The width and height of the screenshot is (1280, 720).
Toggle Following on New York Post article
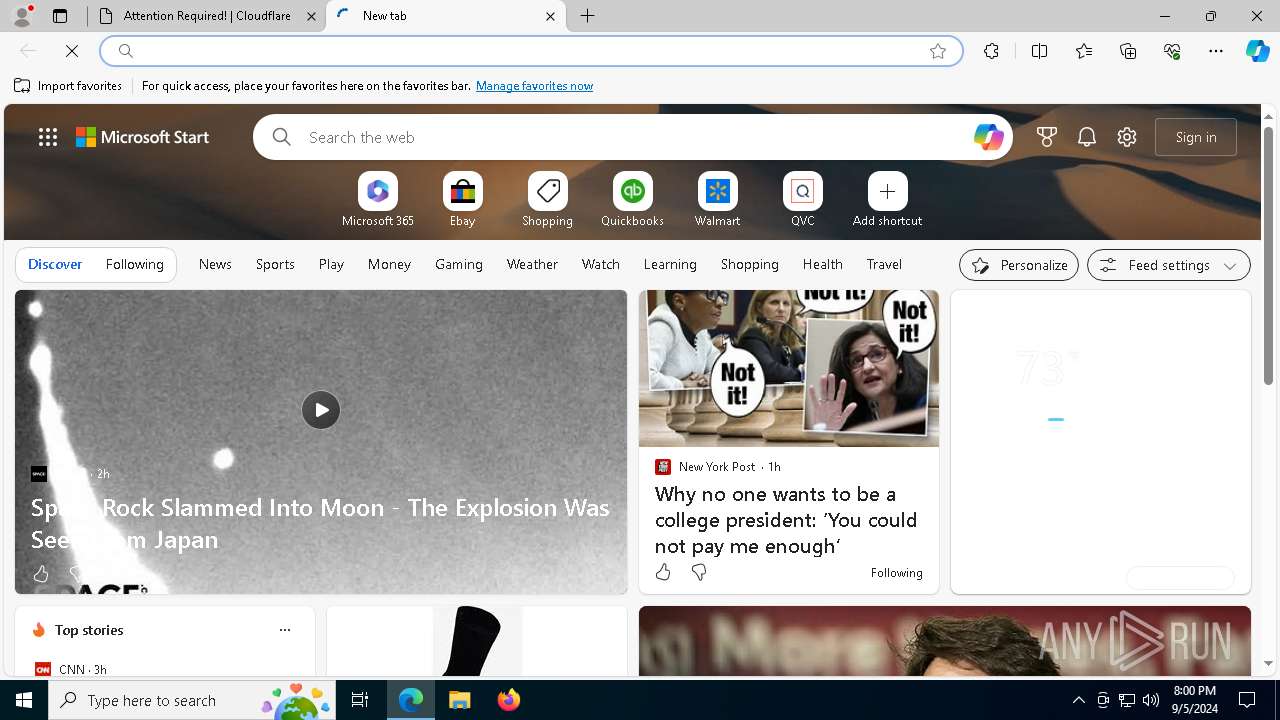tap(897, 573)
